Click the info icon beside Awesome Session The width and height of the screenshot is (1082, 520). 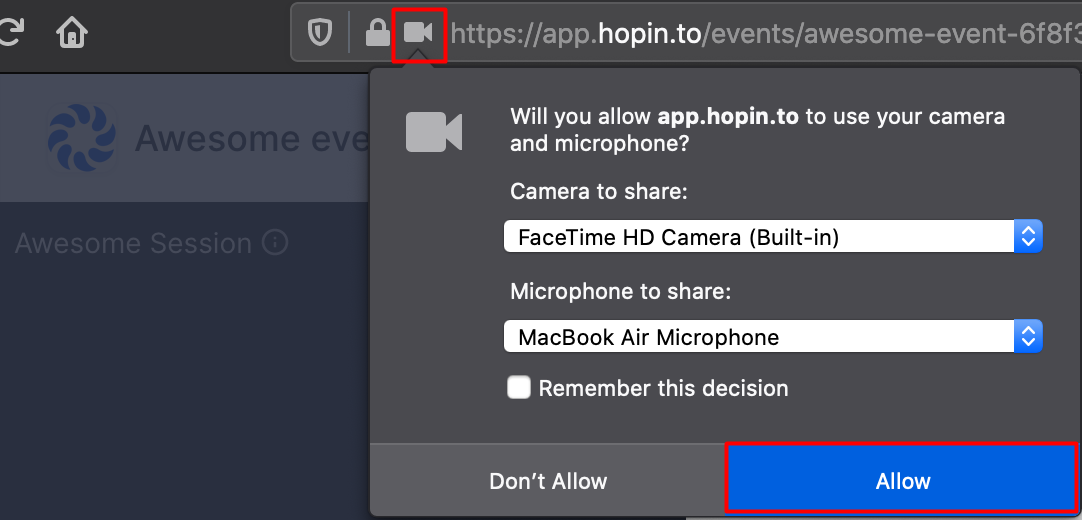275,243
